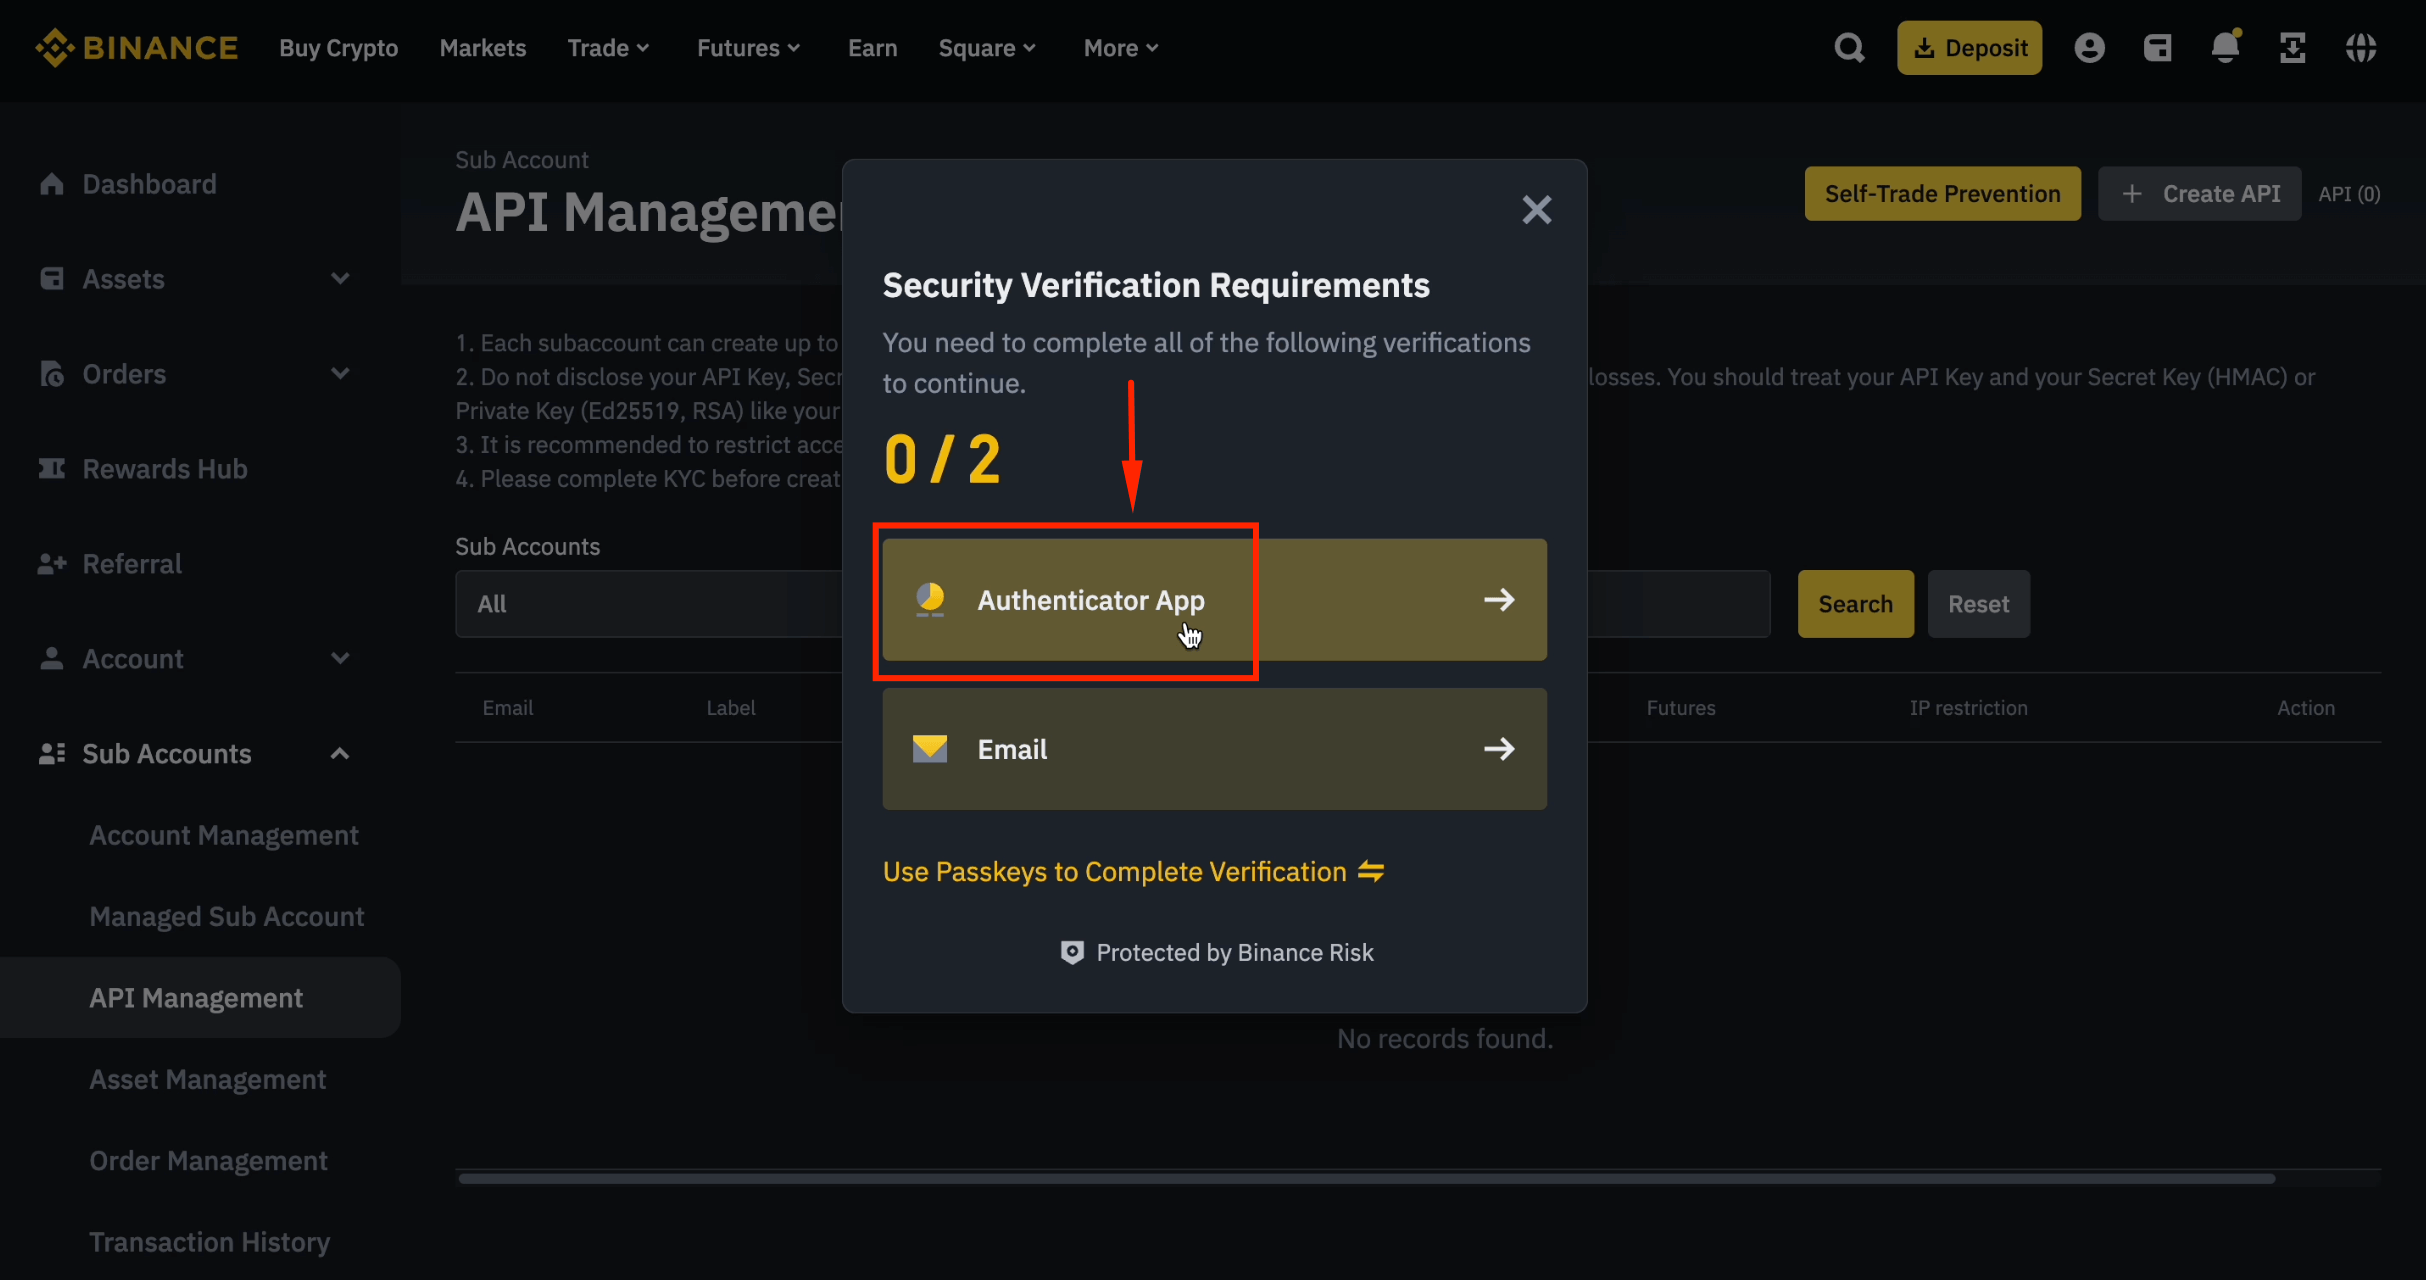Proceed with the Authenticator App arrow

[1499, 600]
